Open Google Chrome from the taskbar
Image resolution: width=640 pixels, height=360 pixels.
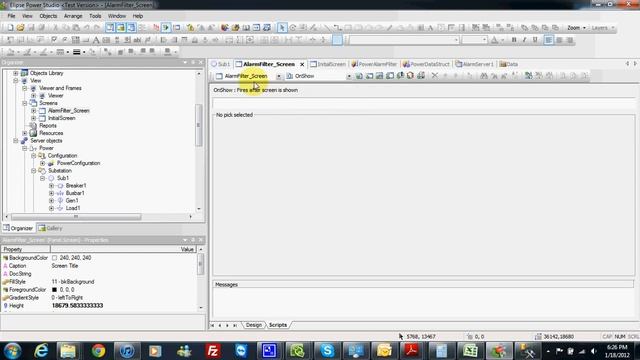[98, 351]
